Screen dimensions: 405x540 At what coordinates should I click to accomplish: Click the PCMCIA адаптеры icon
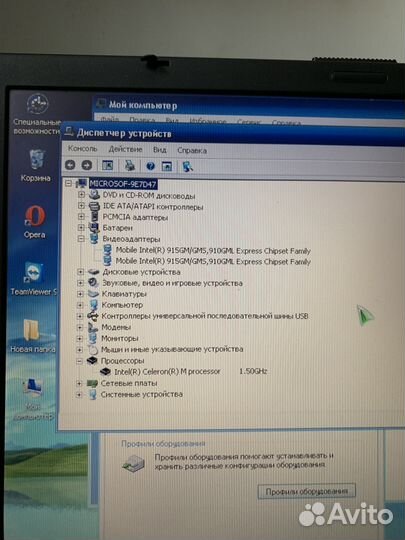click(x=94, y=217)
